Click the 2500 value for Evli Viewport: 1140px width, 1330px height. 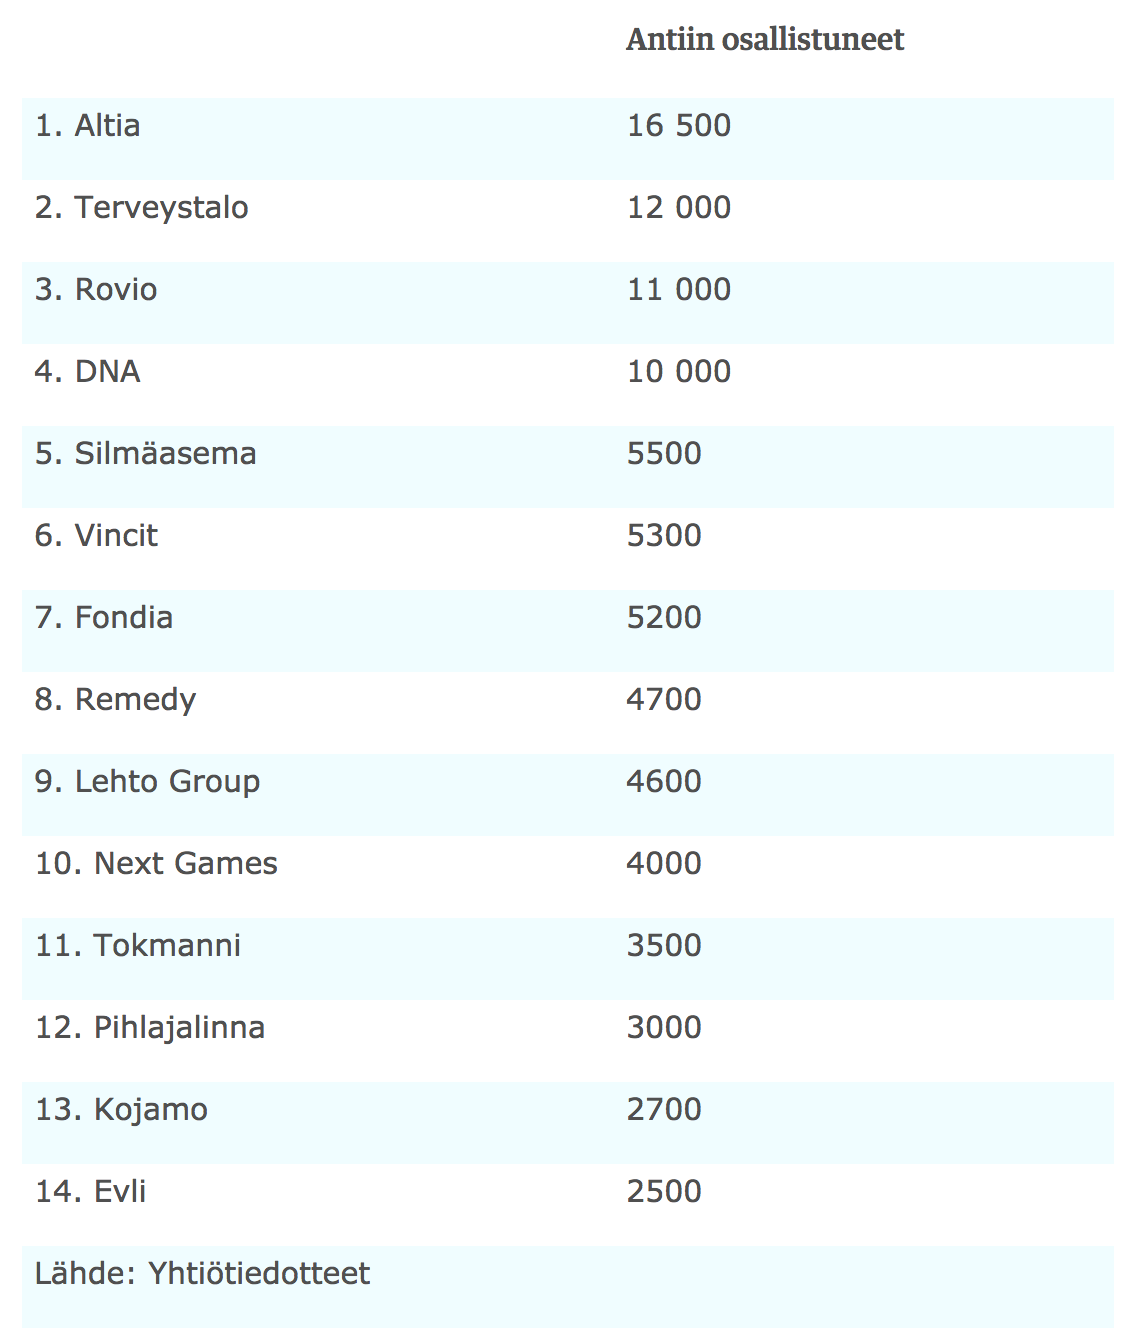tap(664, 1192)
